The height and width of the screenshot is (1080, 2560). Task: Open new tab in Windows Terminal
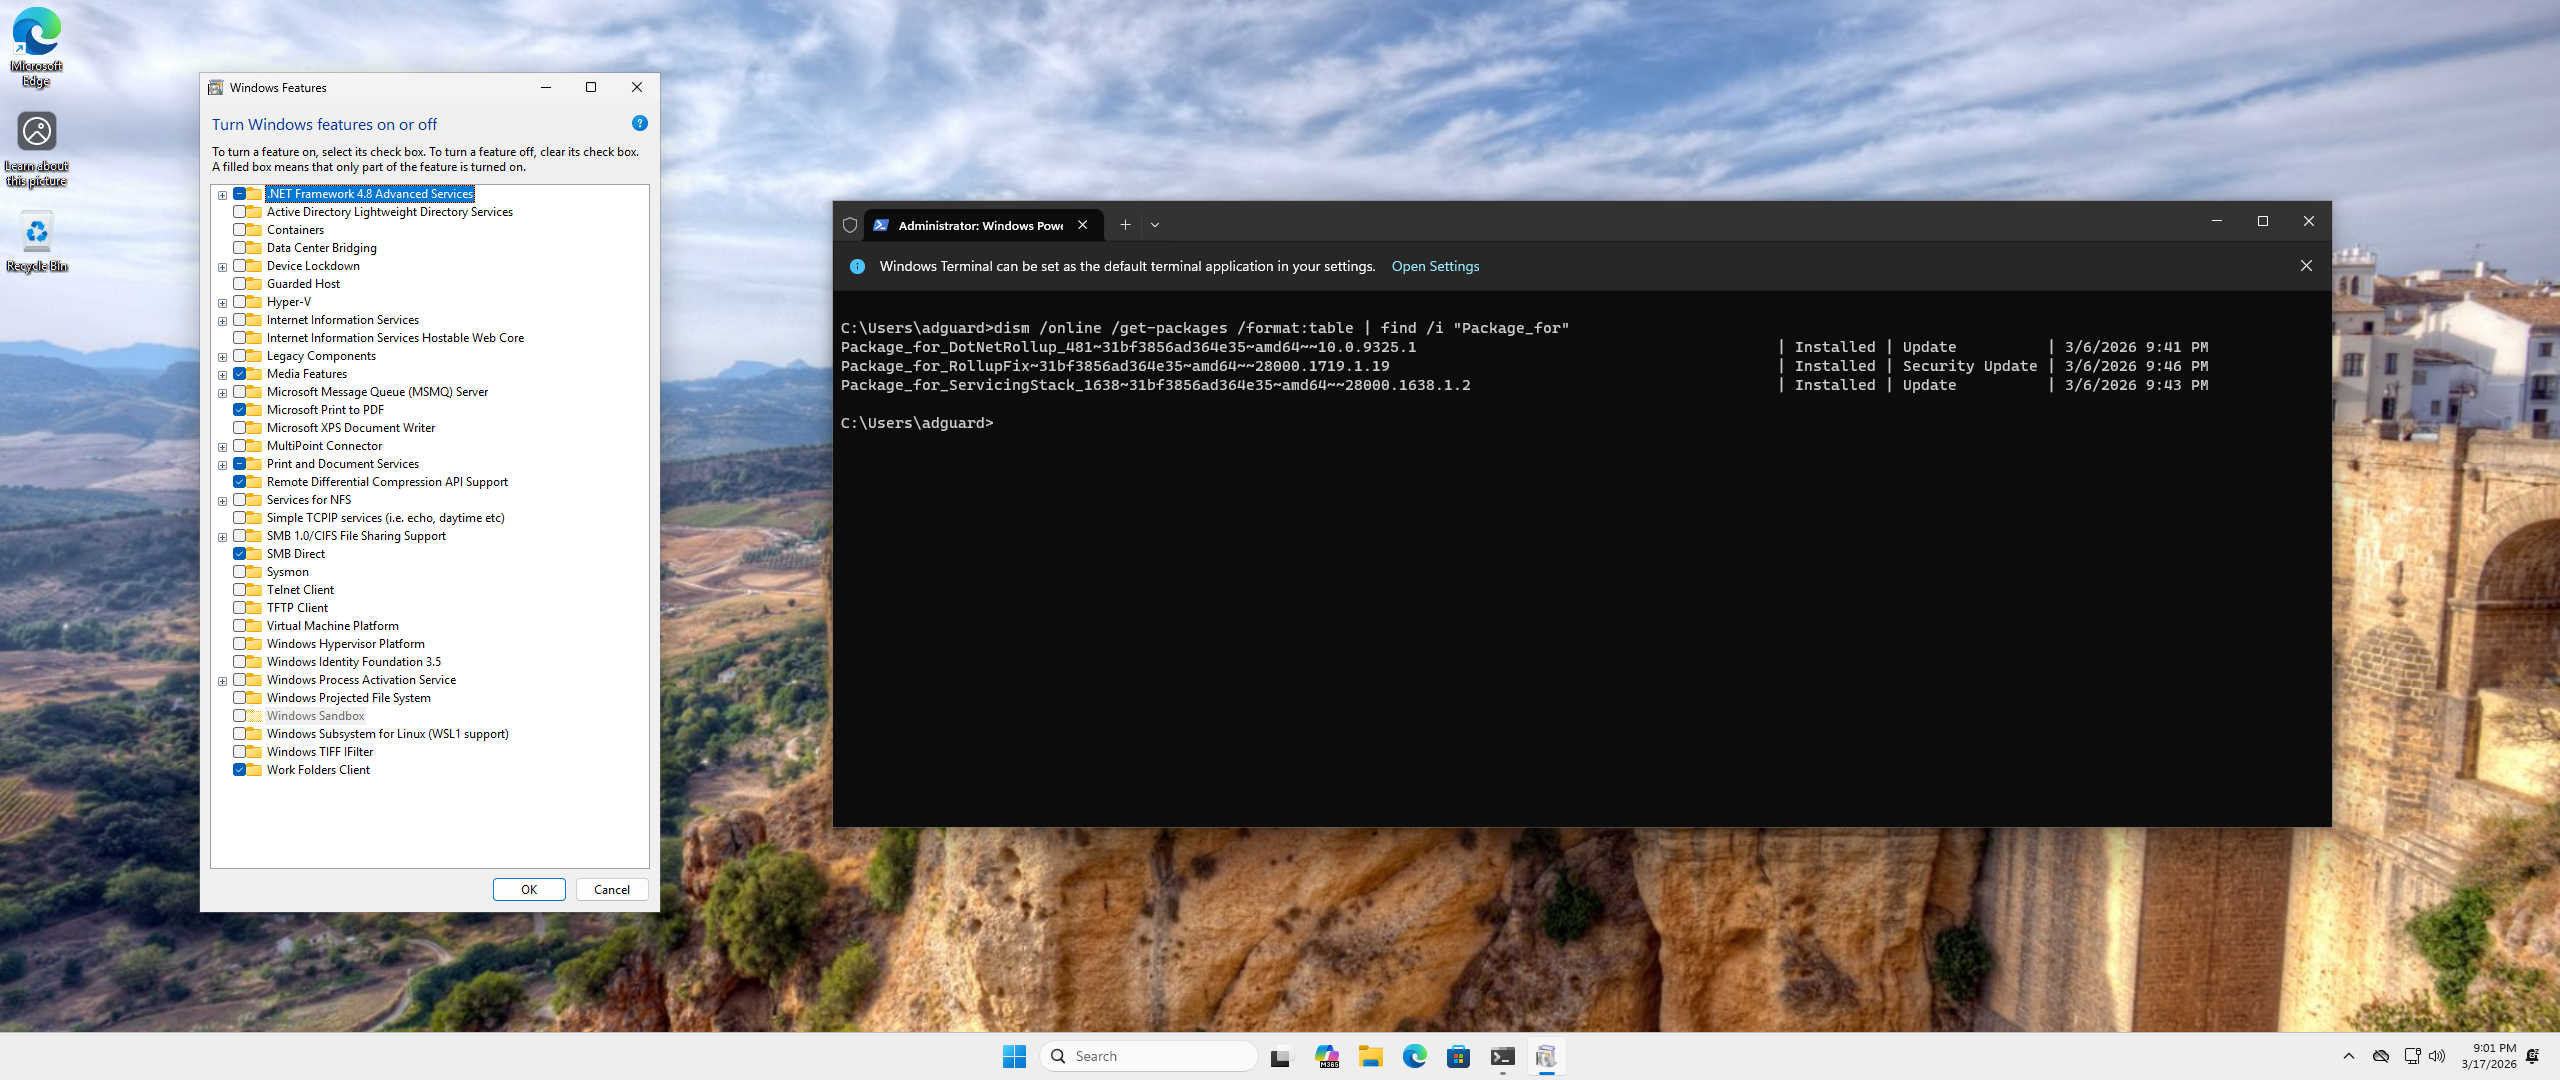[1125, 225]
